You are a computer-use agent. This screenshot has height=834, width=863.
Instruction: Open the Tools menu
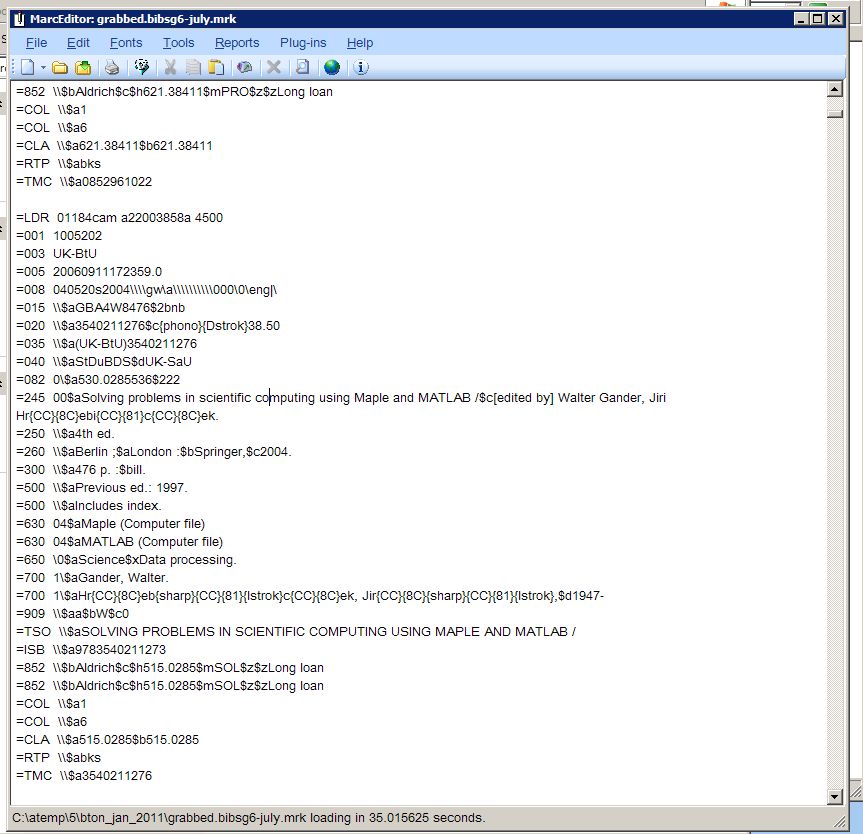178,43
